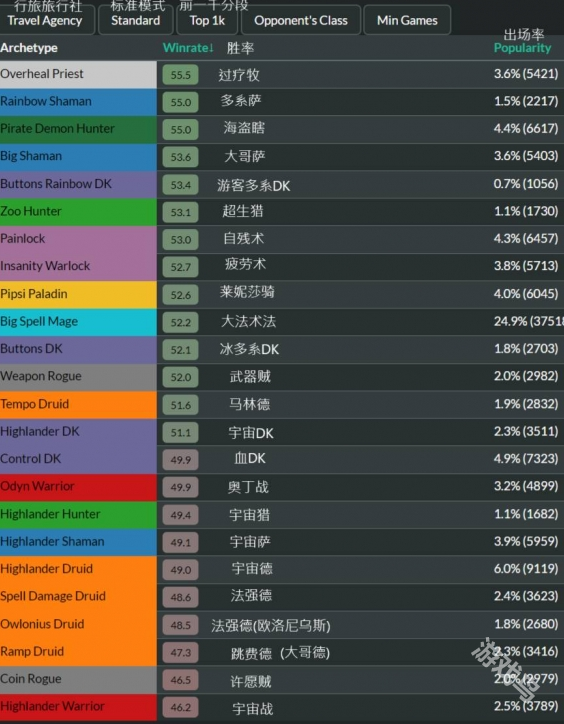The width and height of the screenshot is (564, 724).
Task: Click the 49.0 winrate badge
Action: 181,570
